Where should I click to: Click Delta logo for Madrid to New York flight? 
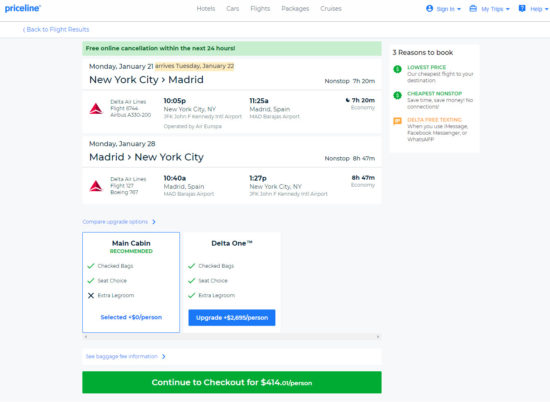click(96, 186)
